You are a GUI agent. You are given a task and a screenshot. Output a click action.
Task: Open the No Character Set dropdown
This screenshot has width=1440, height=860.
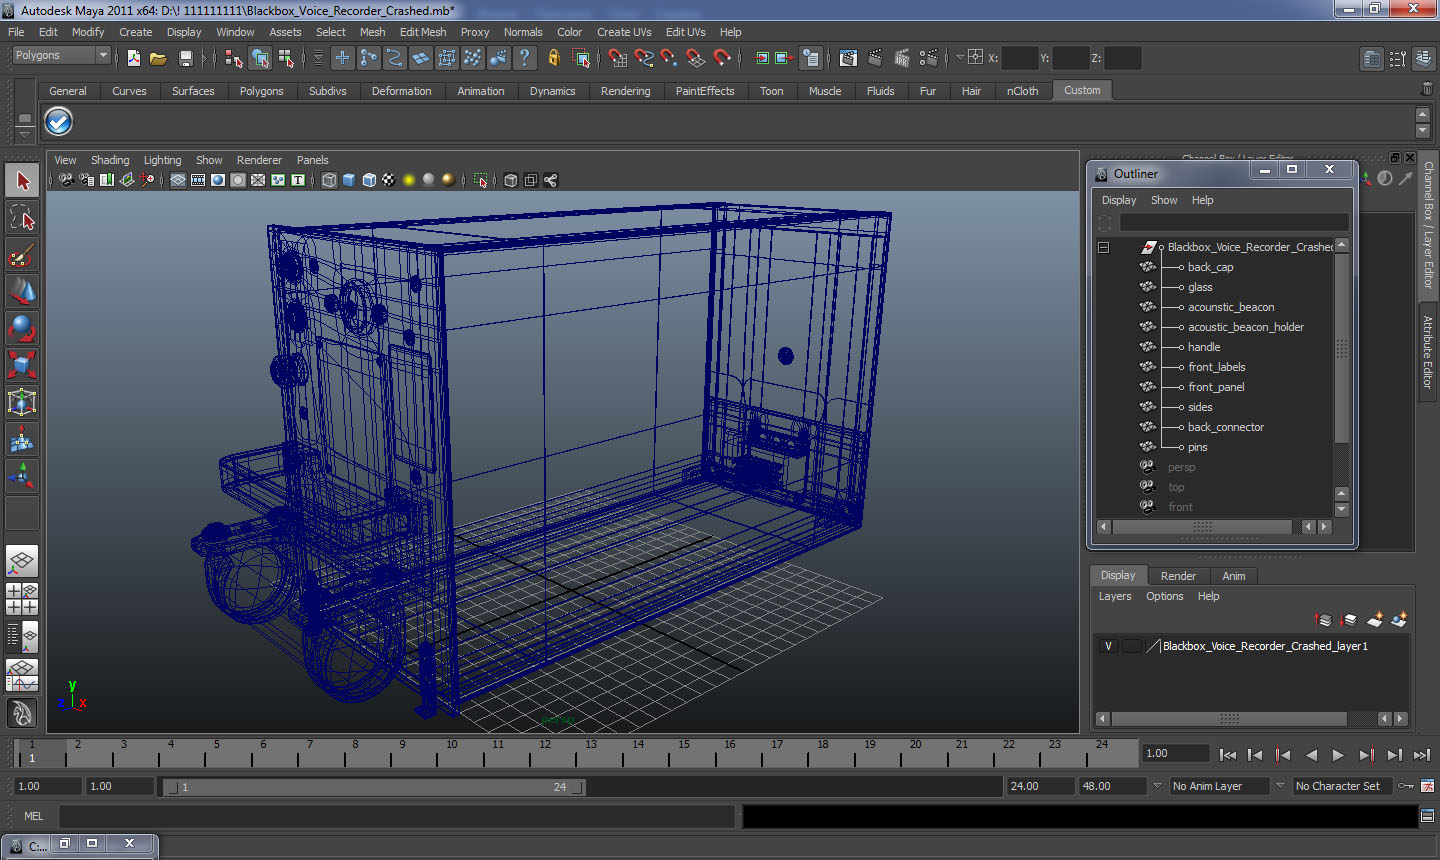pyautogui.click(x=1344, y=786)
